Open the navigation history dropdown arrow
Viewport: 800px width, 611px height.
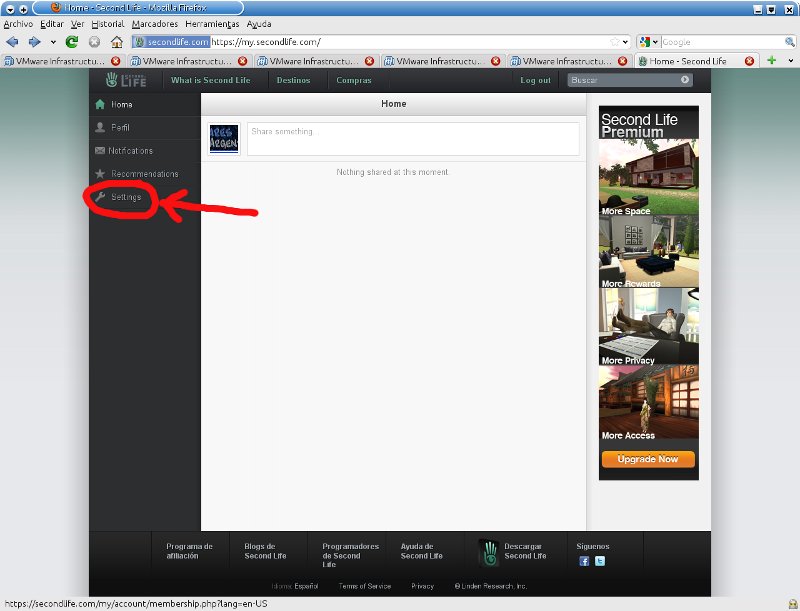(x=53, y=42)
